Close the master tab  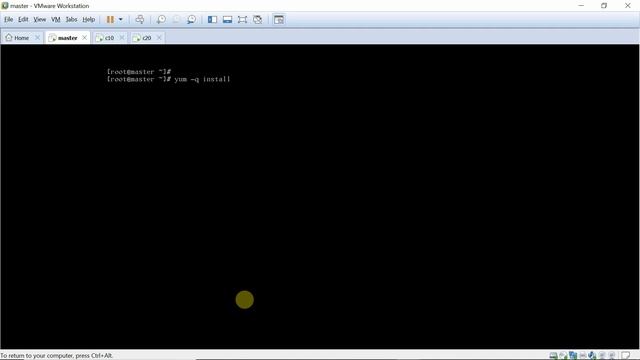[84, 38]
